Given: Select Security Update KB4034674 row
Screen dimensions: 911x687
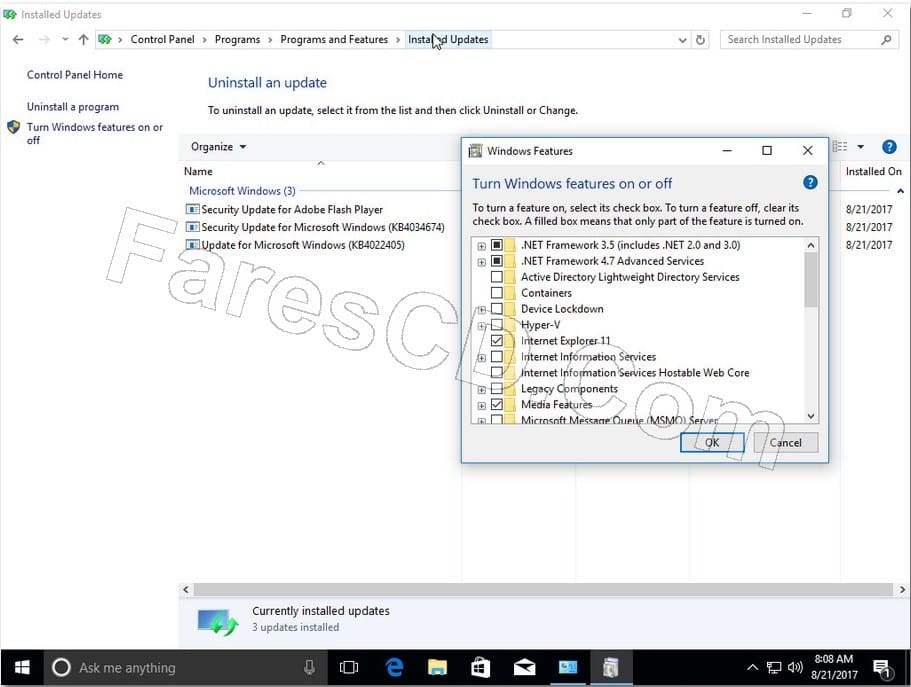Looking at the screenshot, I should coord(322,227).
